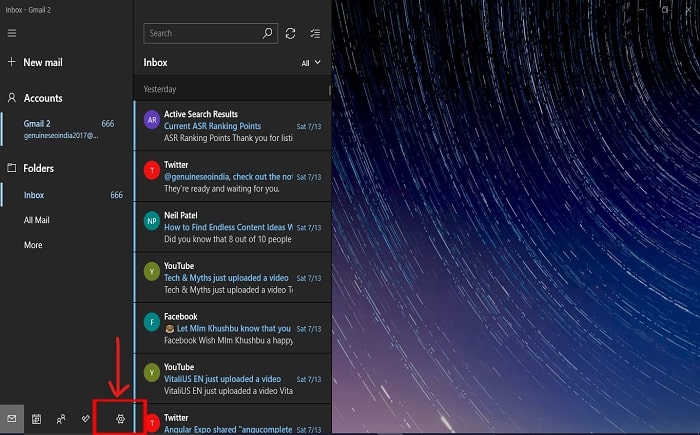This screenshot has width=700, height=435.
Task: Click the NP avatar of Neil Patel
Action: [152, 221]
